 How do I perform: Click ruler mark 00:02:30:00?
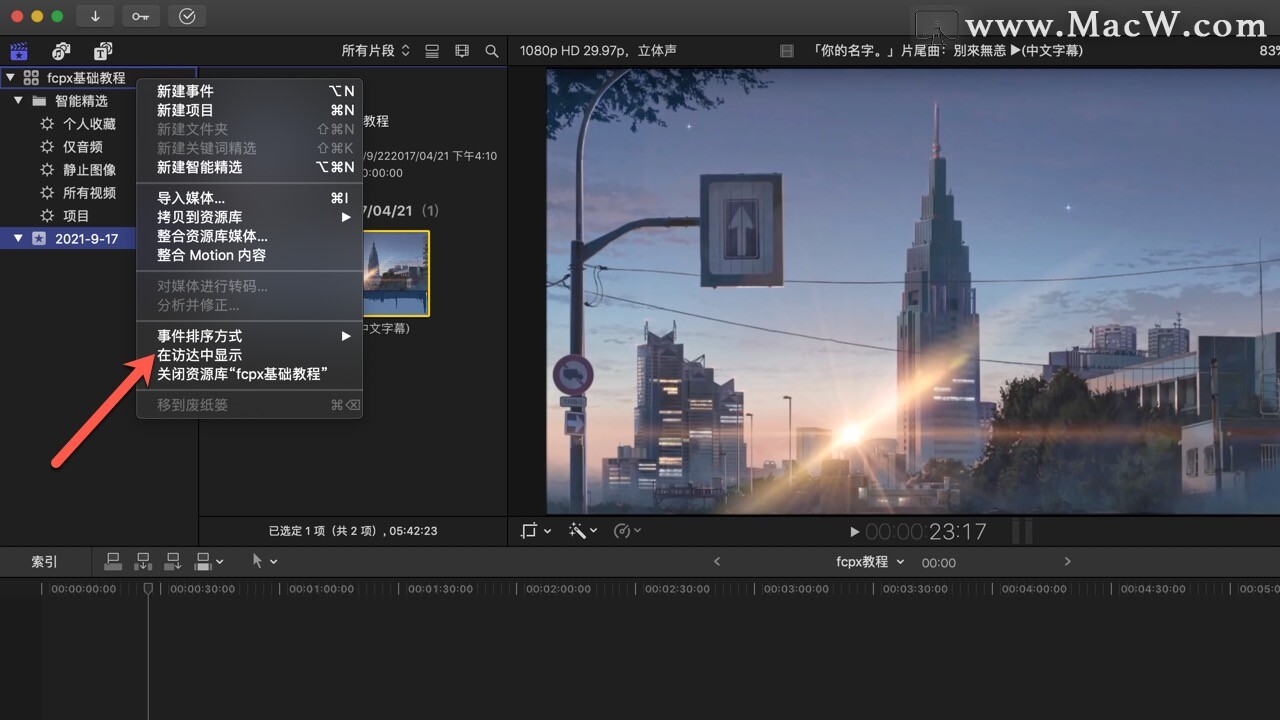click(677, 589)
